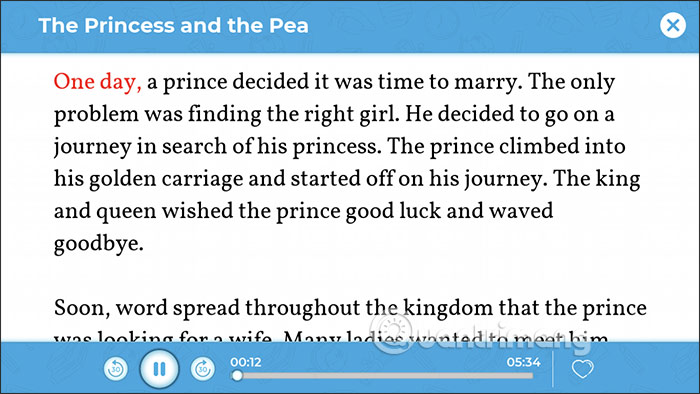Skip forward 30 seconds in narration
Image resolution: width=700 pixels, height=394 pixels.
(x=203, y=369)
